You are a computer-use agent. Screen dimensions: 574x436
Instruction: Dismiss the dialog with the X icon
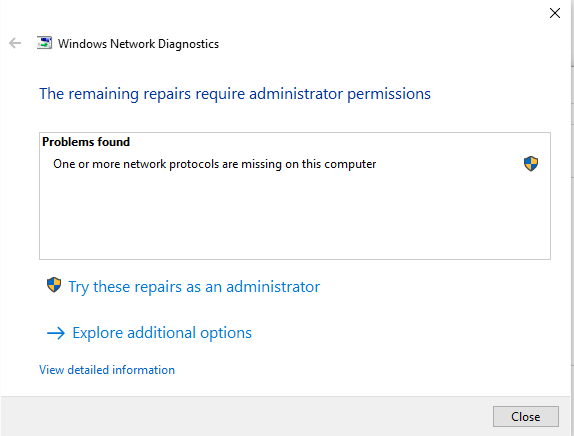tap(555, 13)
